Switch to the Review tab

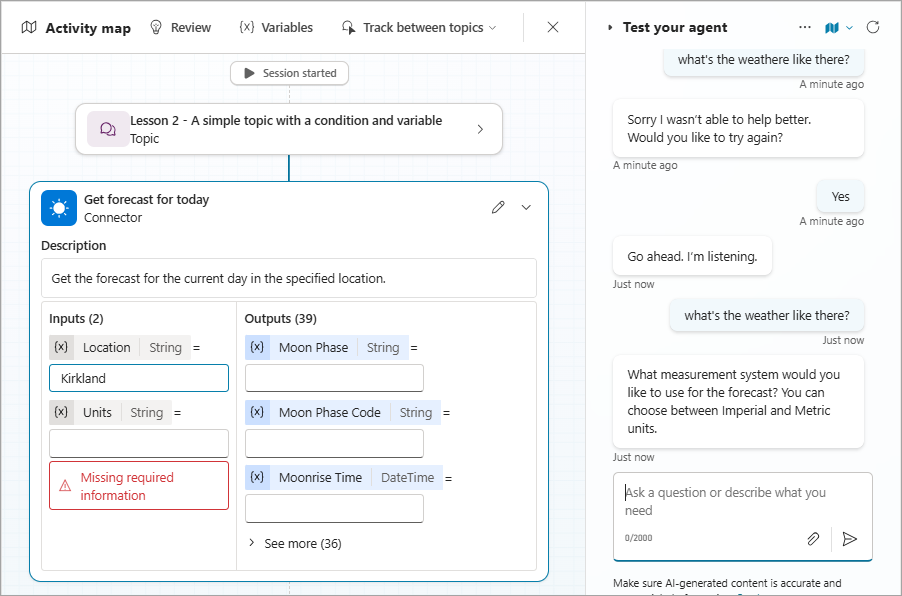pos(180,27)
